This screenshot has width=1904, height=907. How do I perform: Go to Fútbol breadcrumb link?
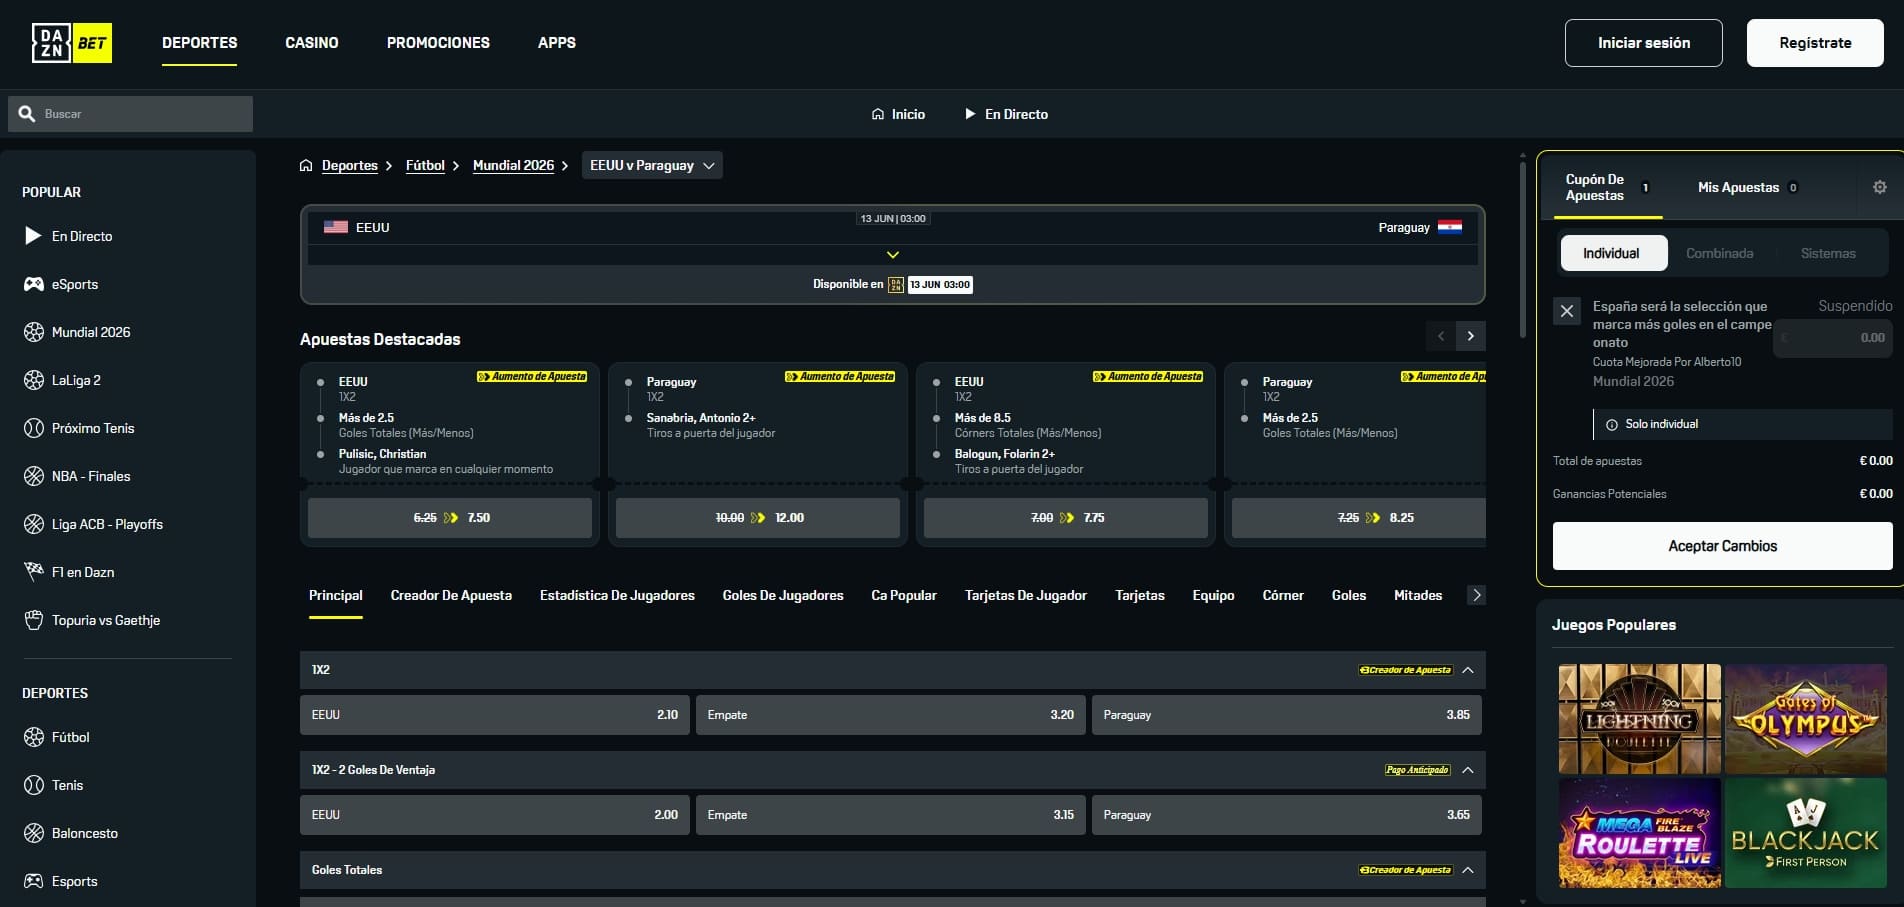[x=425, y=165]
